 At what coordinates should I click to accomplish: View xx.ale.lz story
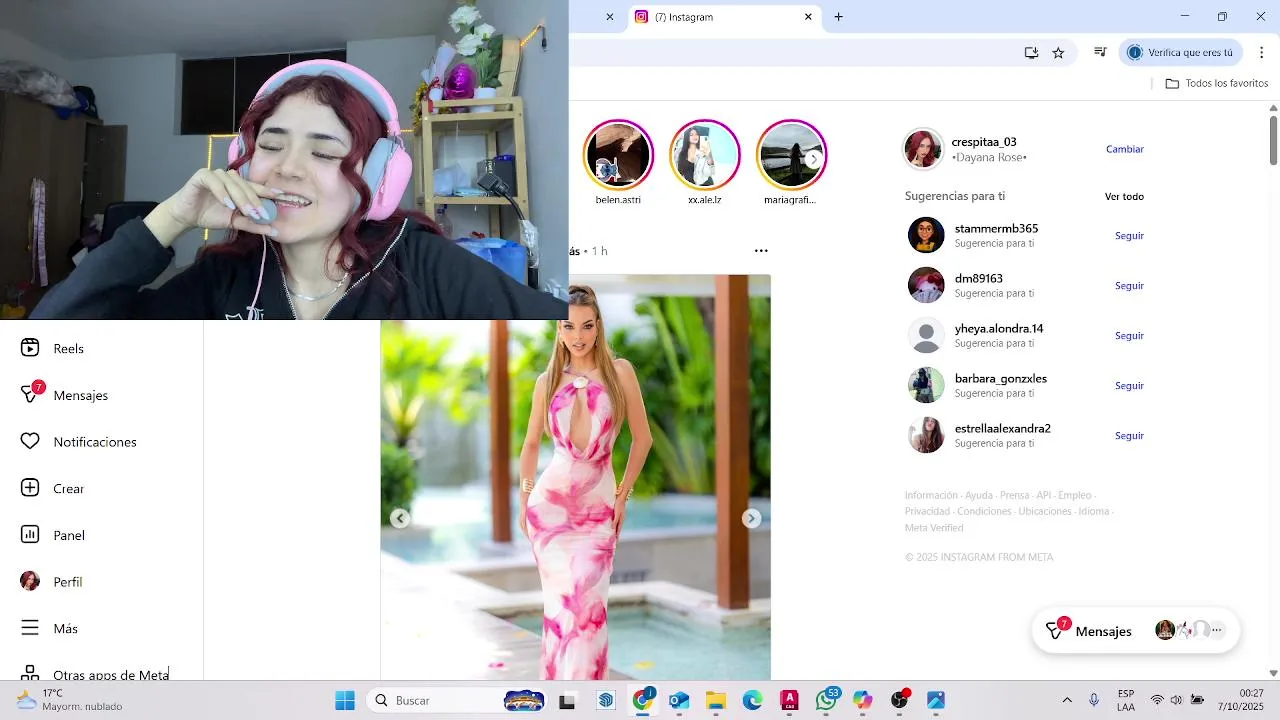pos(705,155)
